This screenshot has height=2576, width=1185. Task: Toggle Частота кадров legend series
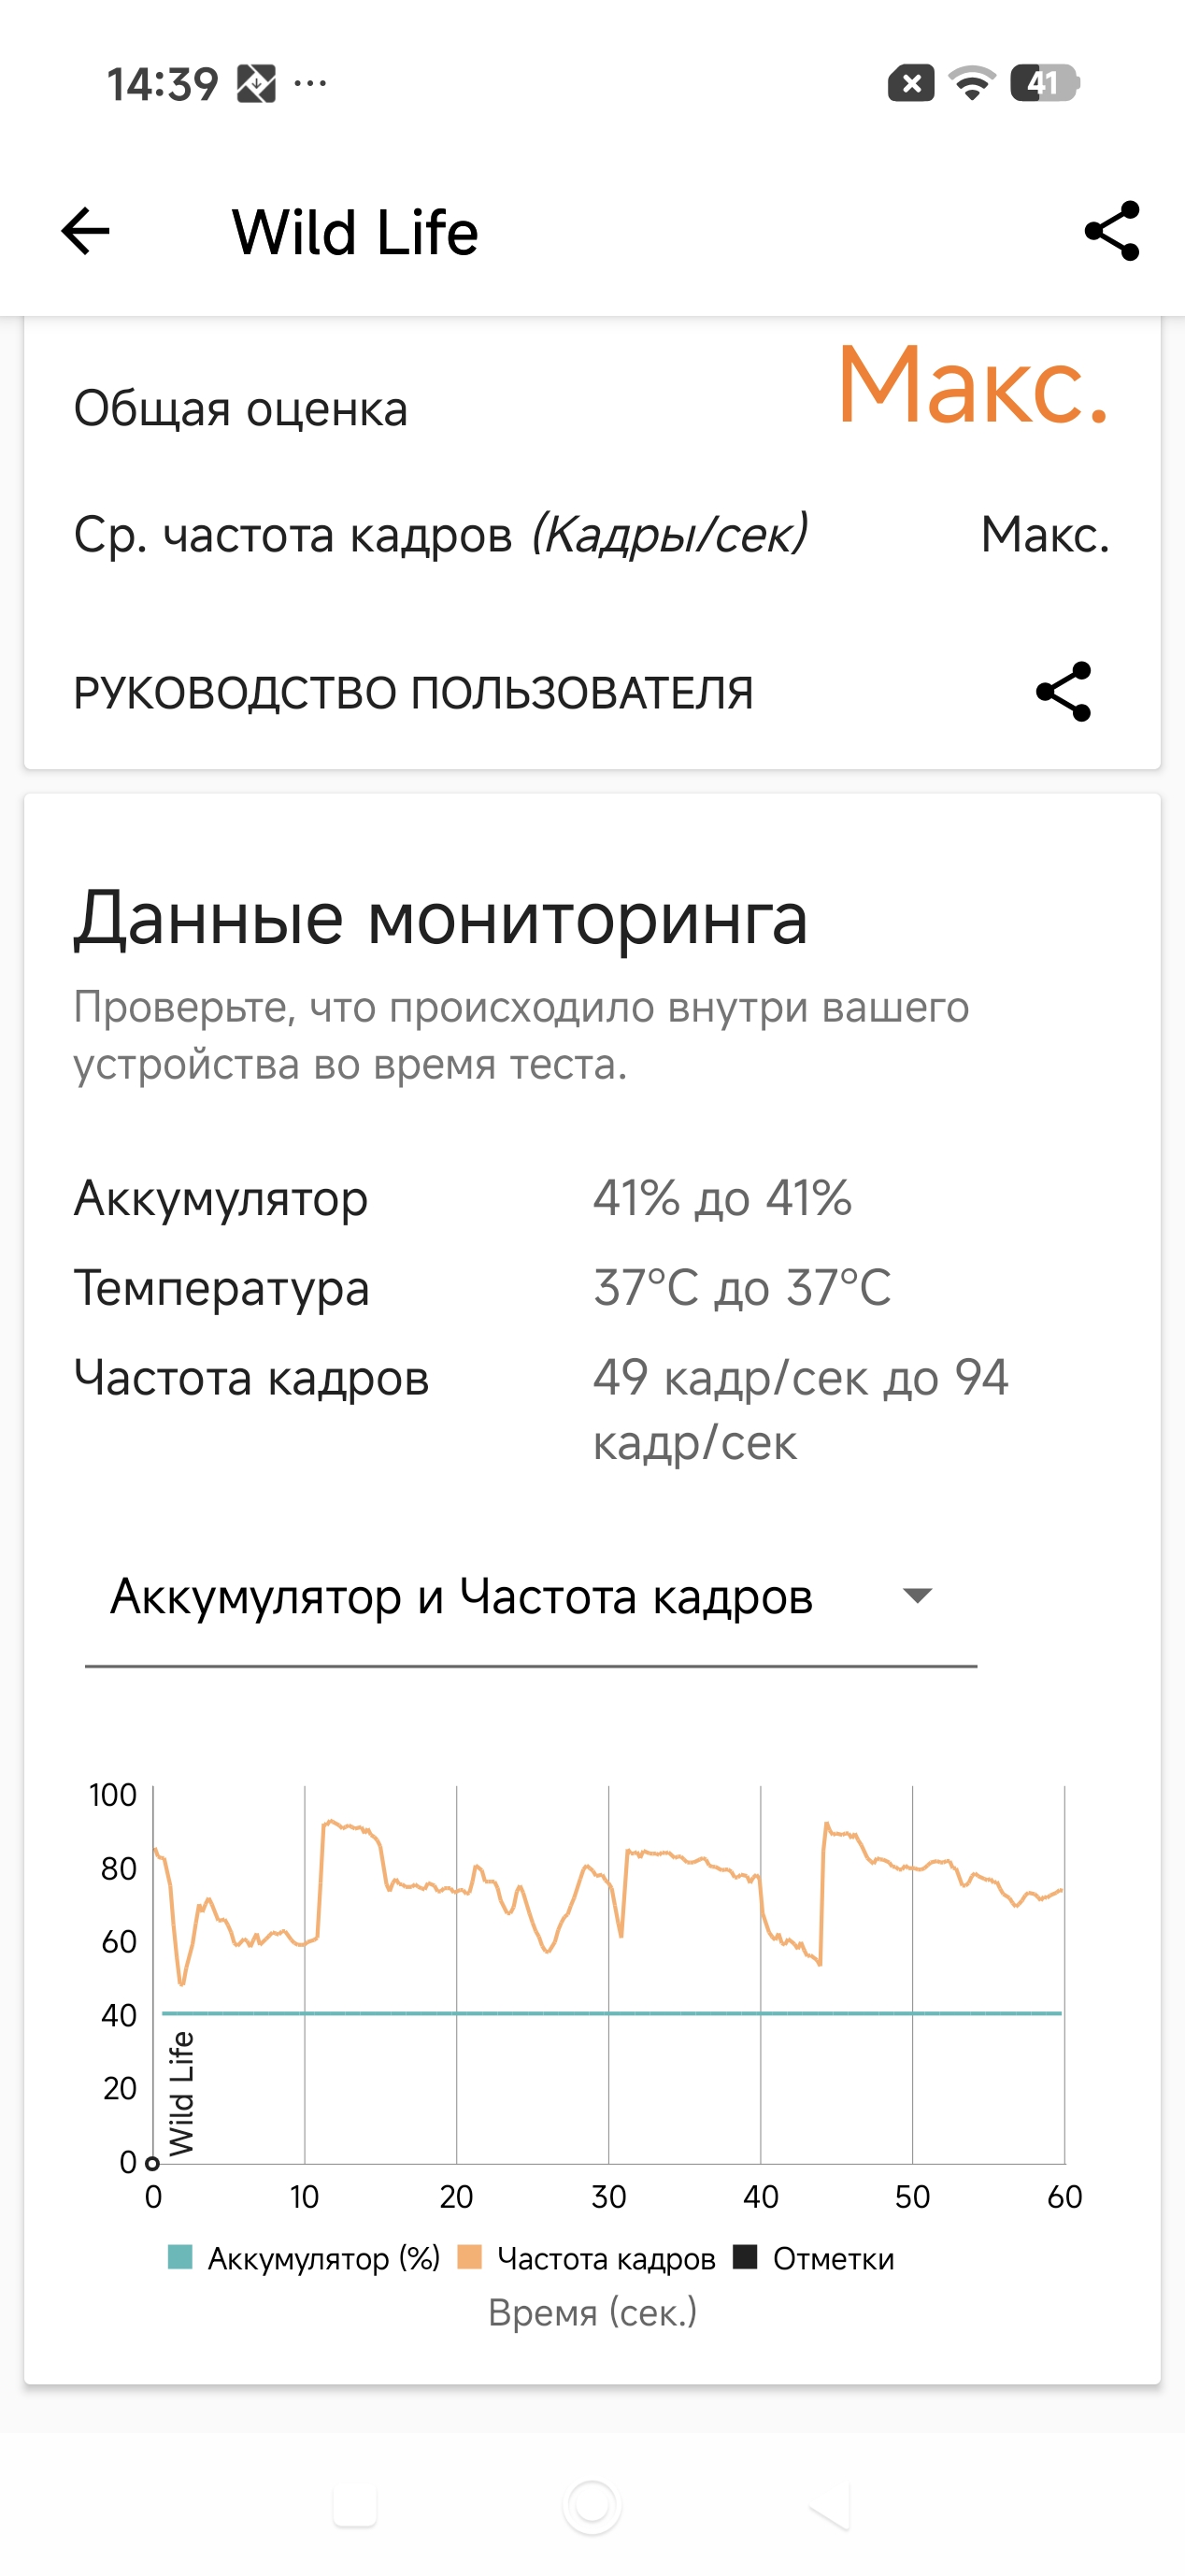click(x=587, y=2258)
